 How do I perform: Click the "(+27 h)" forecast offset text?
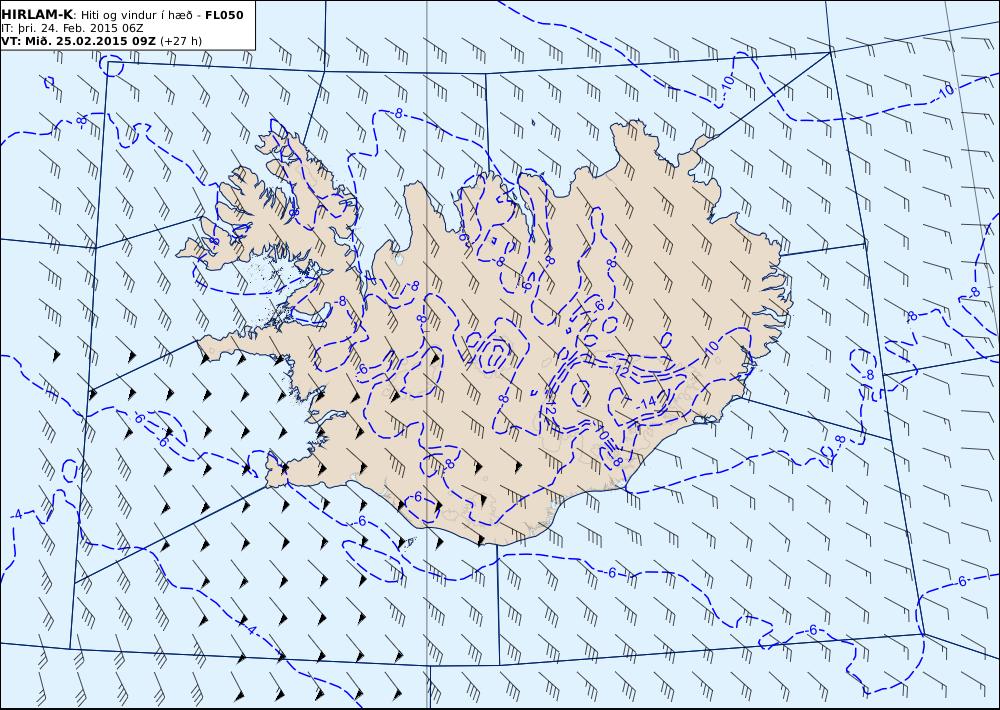pos(181,41)
